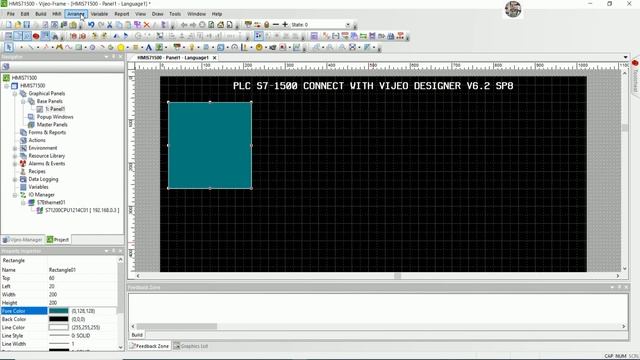Select the Feedback Zone tab
Screen dimensions: 640x360
pos(149,346)
